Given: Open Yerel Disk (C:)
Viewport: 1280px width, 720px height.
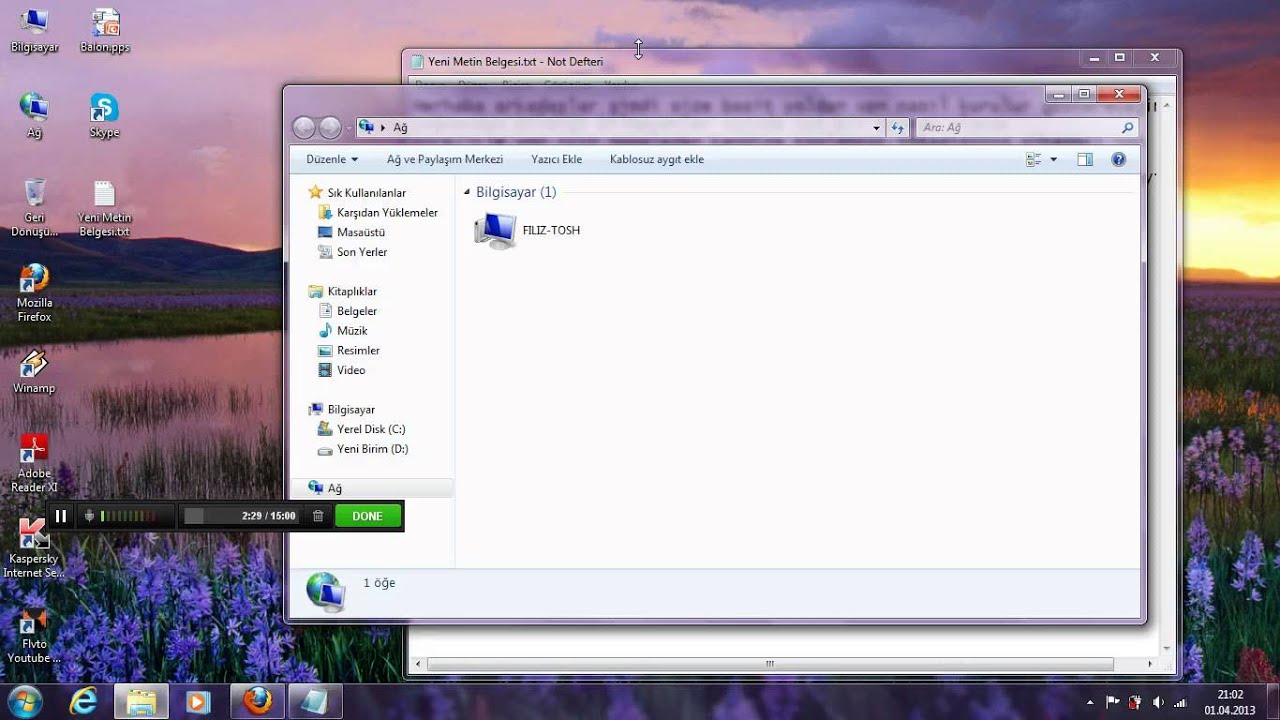Looking at the screenshot, I should (370, 429).
